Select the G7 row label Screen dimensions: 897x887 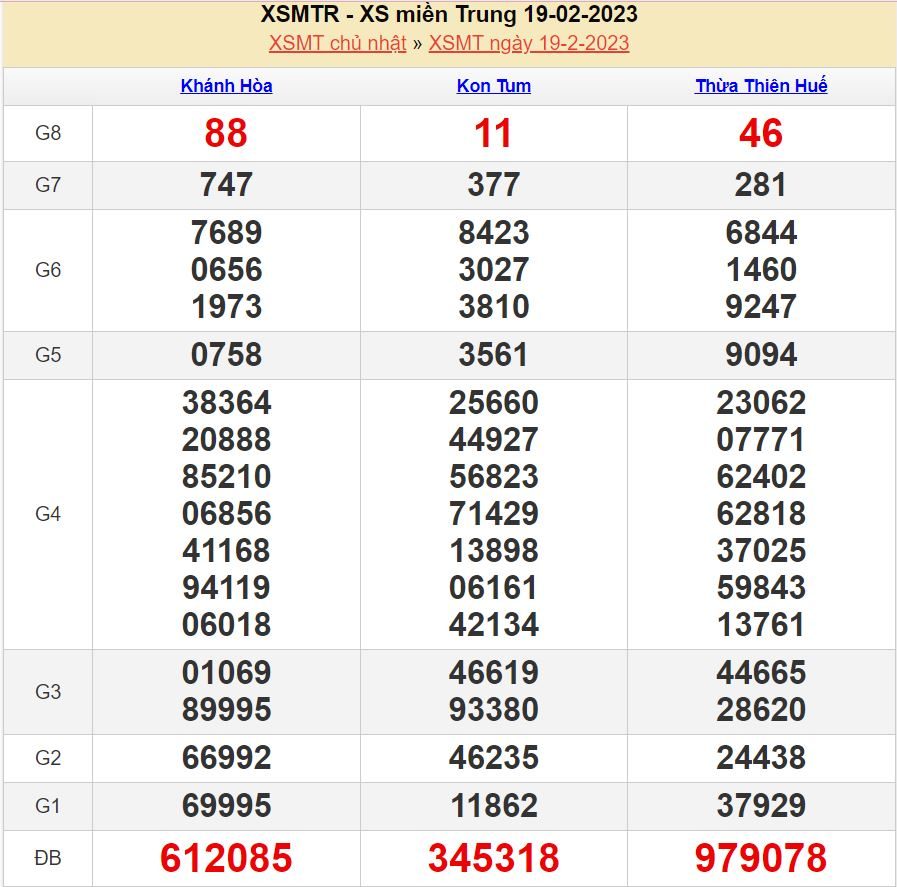pos(48,185)
